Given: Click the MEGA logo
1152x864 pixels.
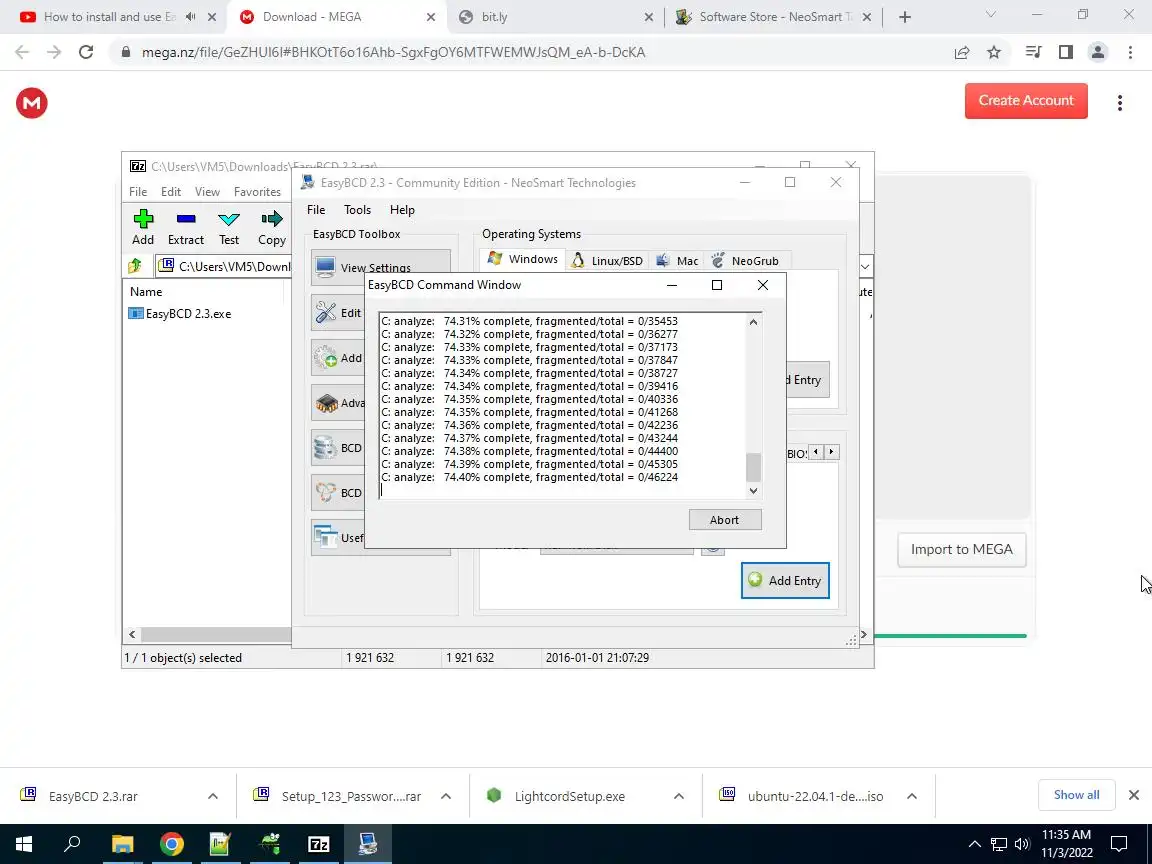Looking at the screenshot, I should point(32,103).
